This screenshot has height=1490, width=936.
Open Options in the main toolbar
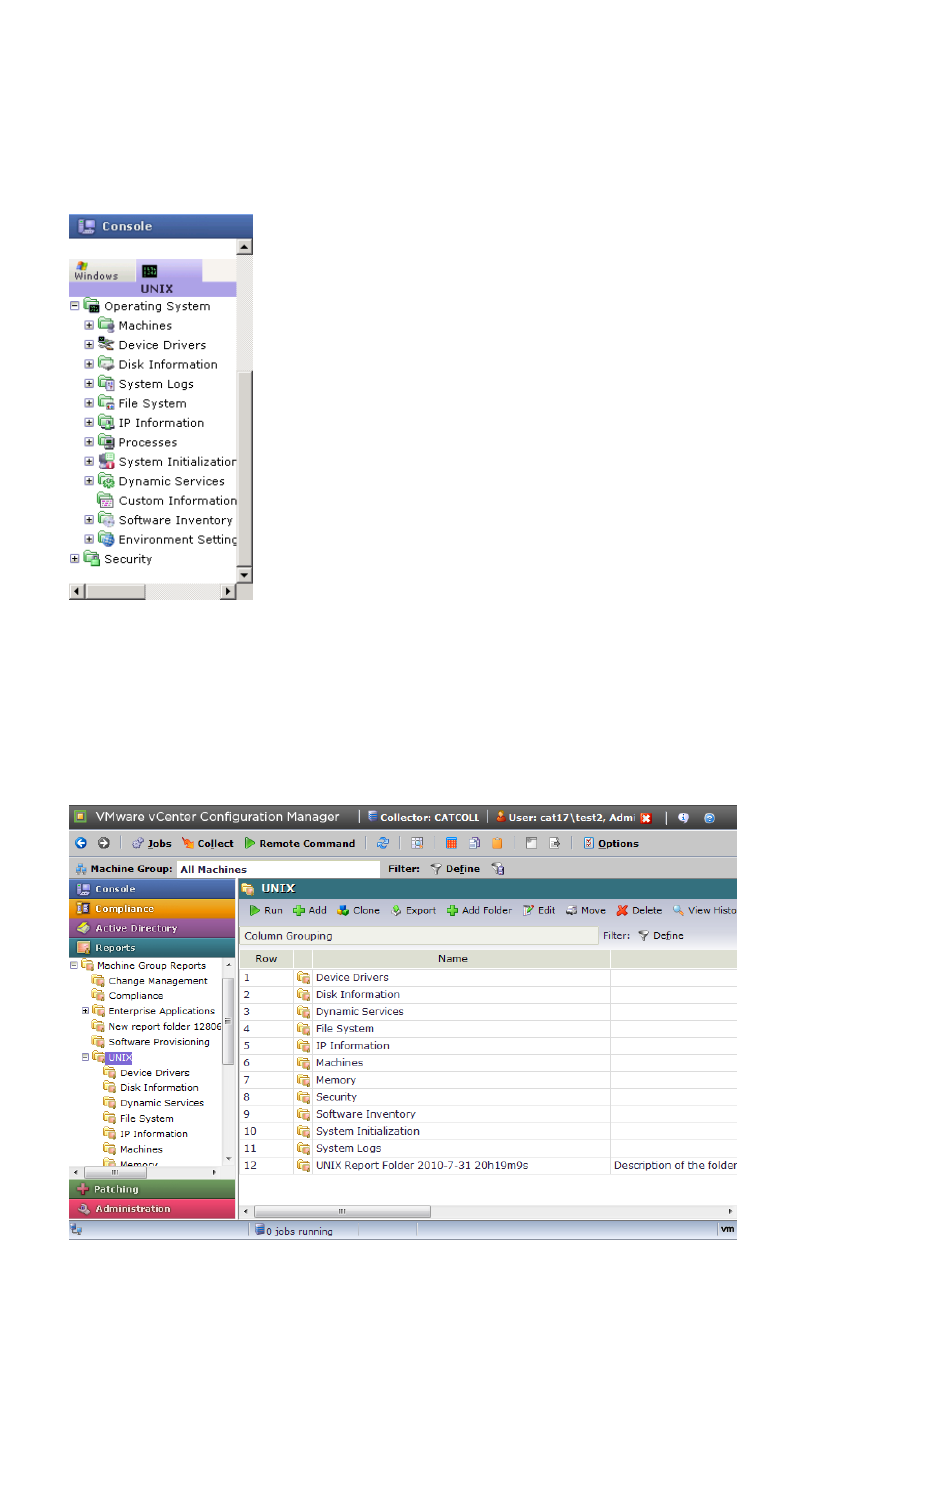(611, 843)
